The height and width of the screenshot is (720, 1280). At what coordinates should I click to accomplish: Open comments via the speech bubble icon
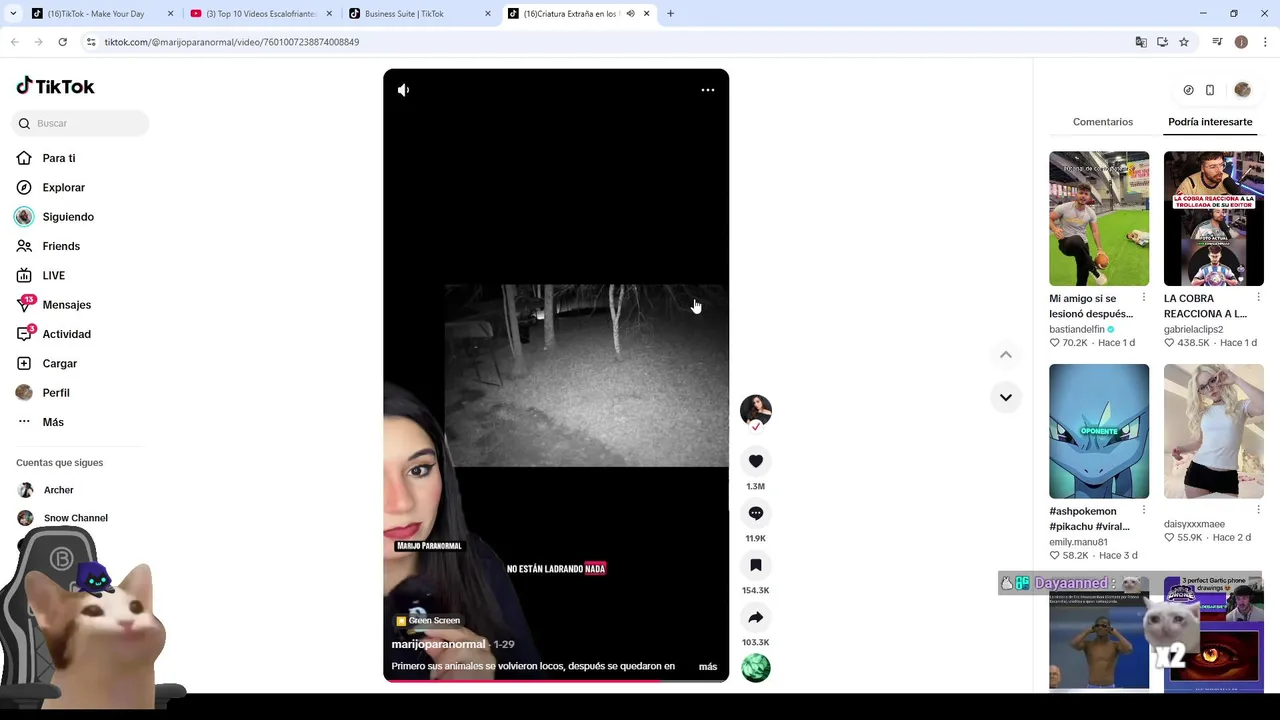[756, 513]
